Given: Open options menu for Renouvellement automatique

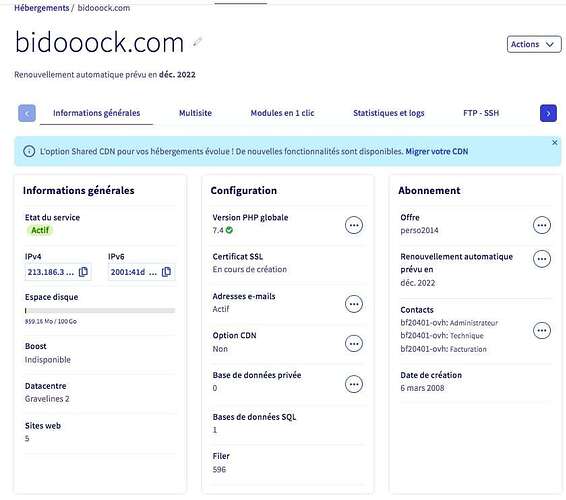Looking at the screenshot, I should coord(542,259).
